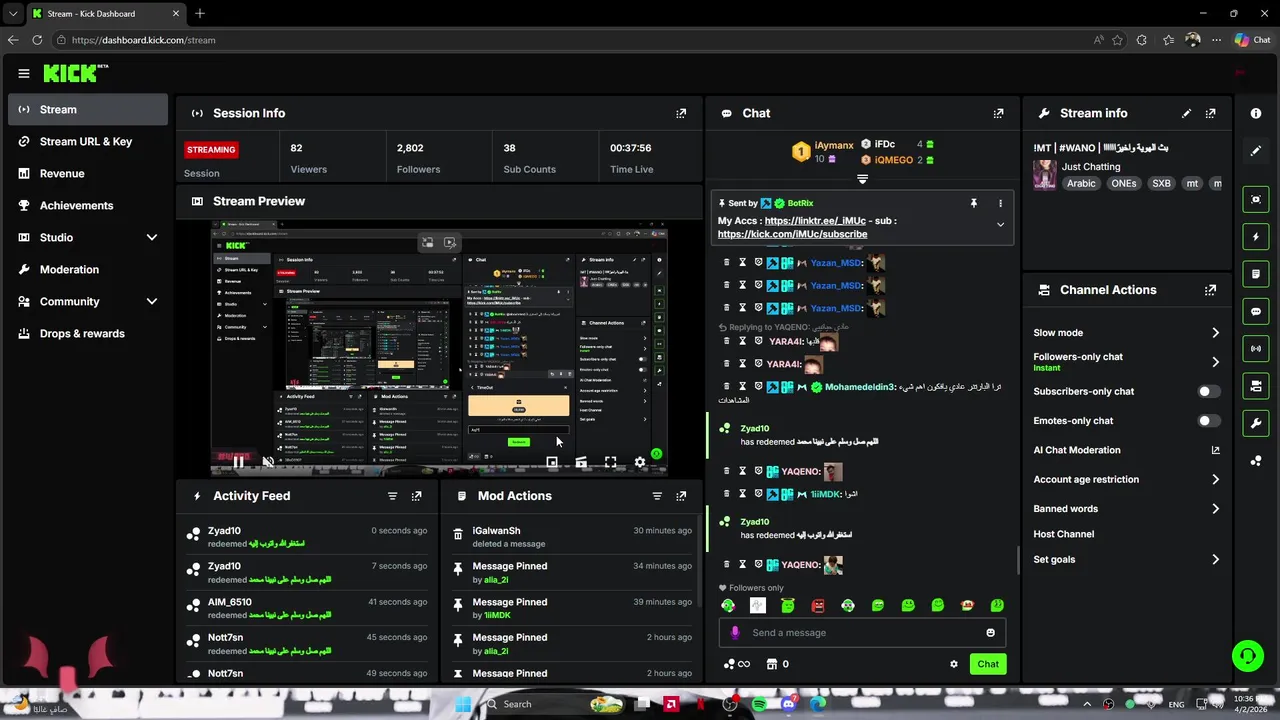
Task: Open picture-in-picture for stream preview
Action: (x=552, y=462)
